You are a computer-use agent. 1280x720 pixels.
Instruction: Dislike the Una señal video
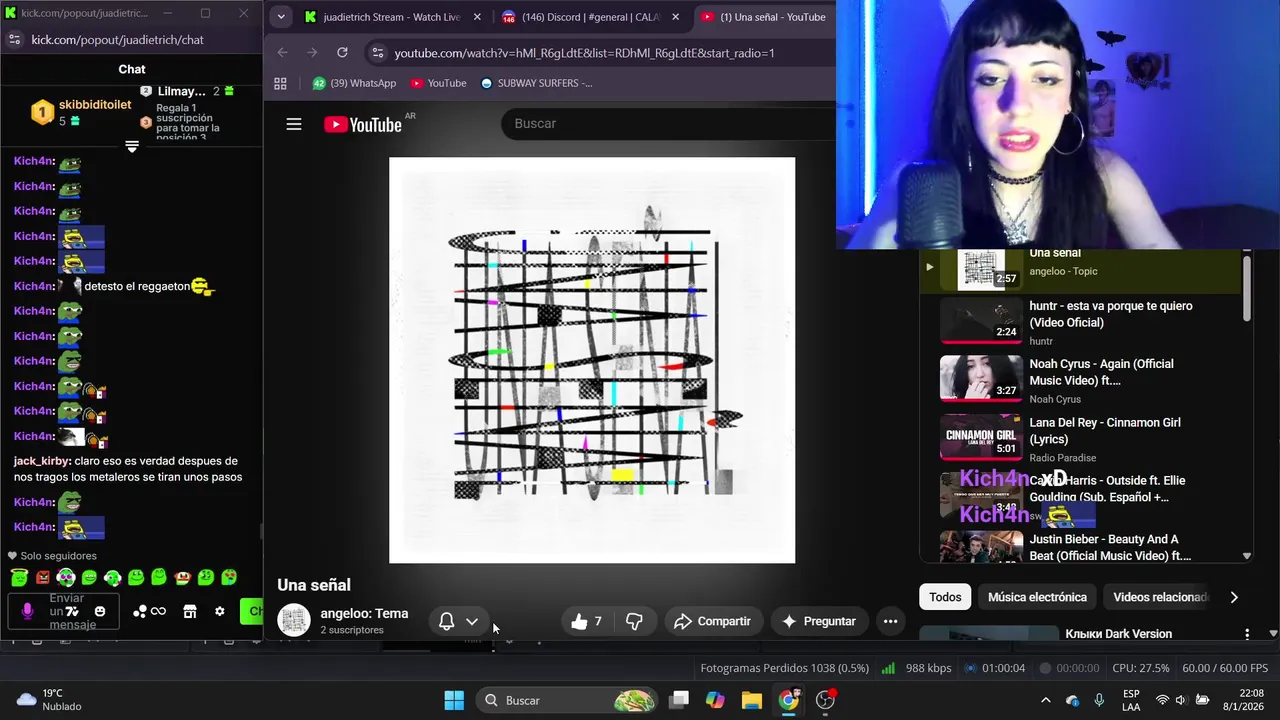pos(634,621)
